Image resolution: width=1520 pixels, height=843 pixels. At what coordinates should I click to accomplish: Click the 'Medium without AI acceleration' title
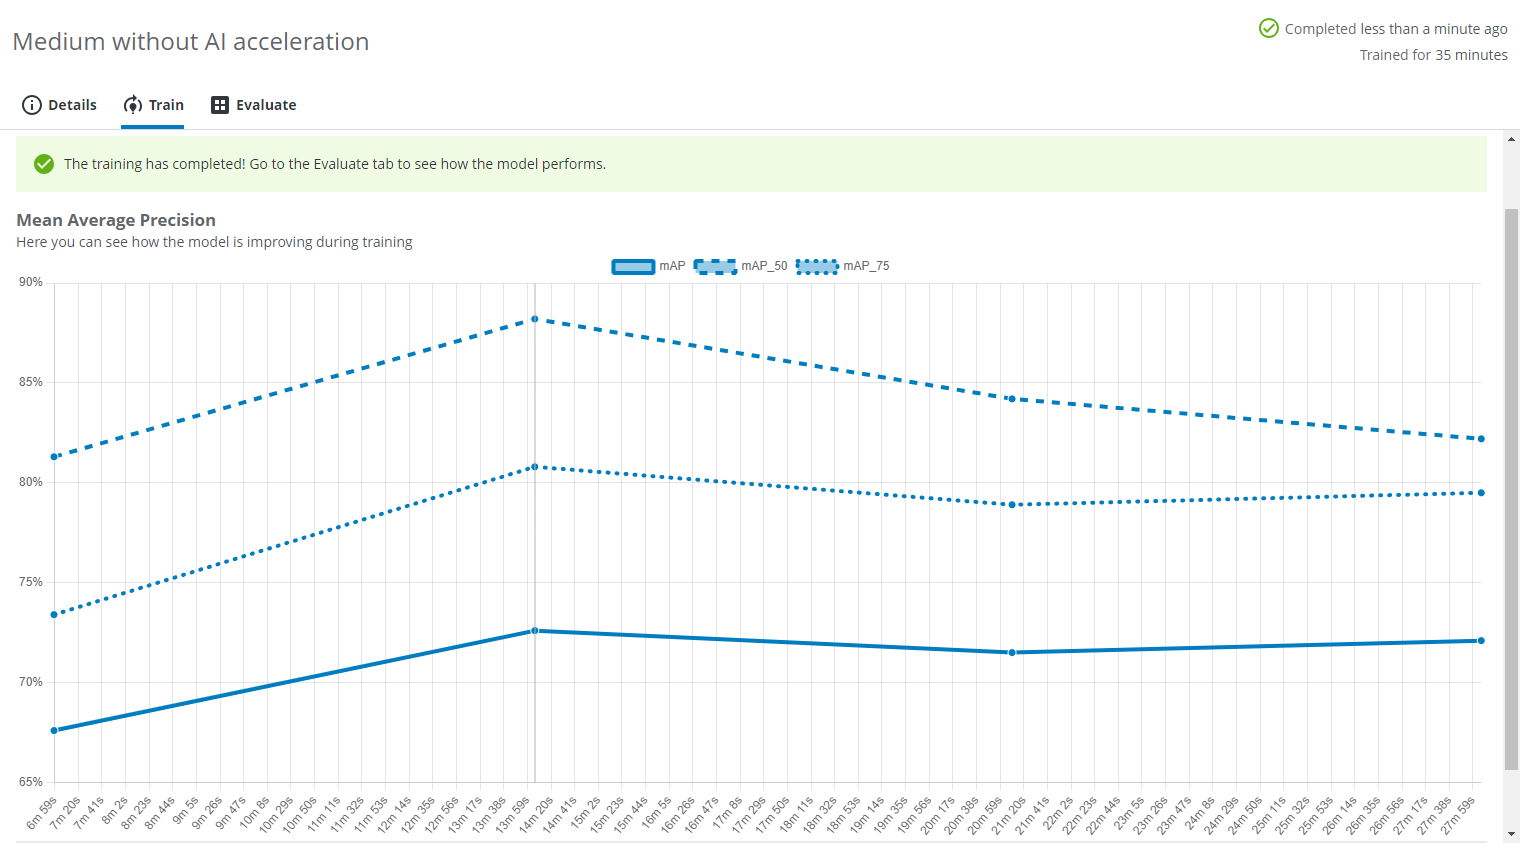(191, 42)
